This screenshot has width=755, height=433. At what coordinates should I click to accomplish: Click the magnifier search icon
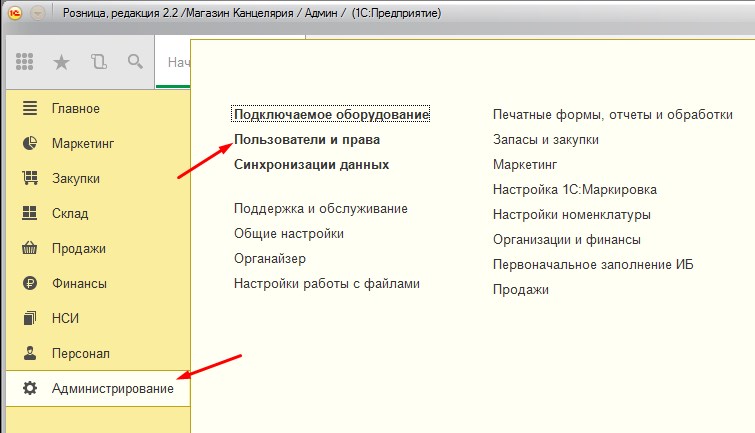pos(135,62)
